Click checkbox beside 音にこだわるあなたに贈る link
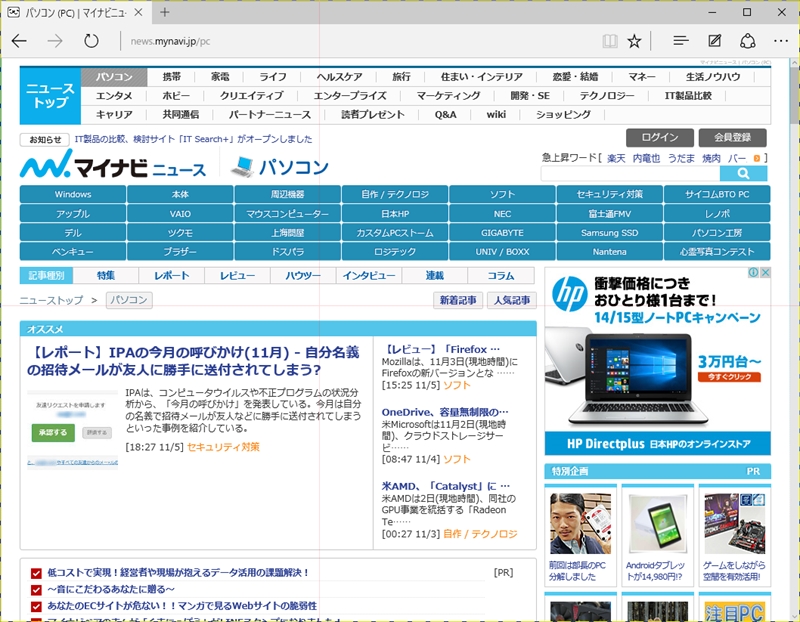Viewport: 800px width, 622px height. coord(36,590)
